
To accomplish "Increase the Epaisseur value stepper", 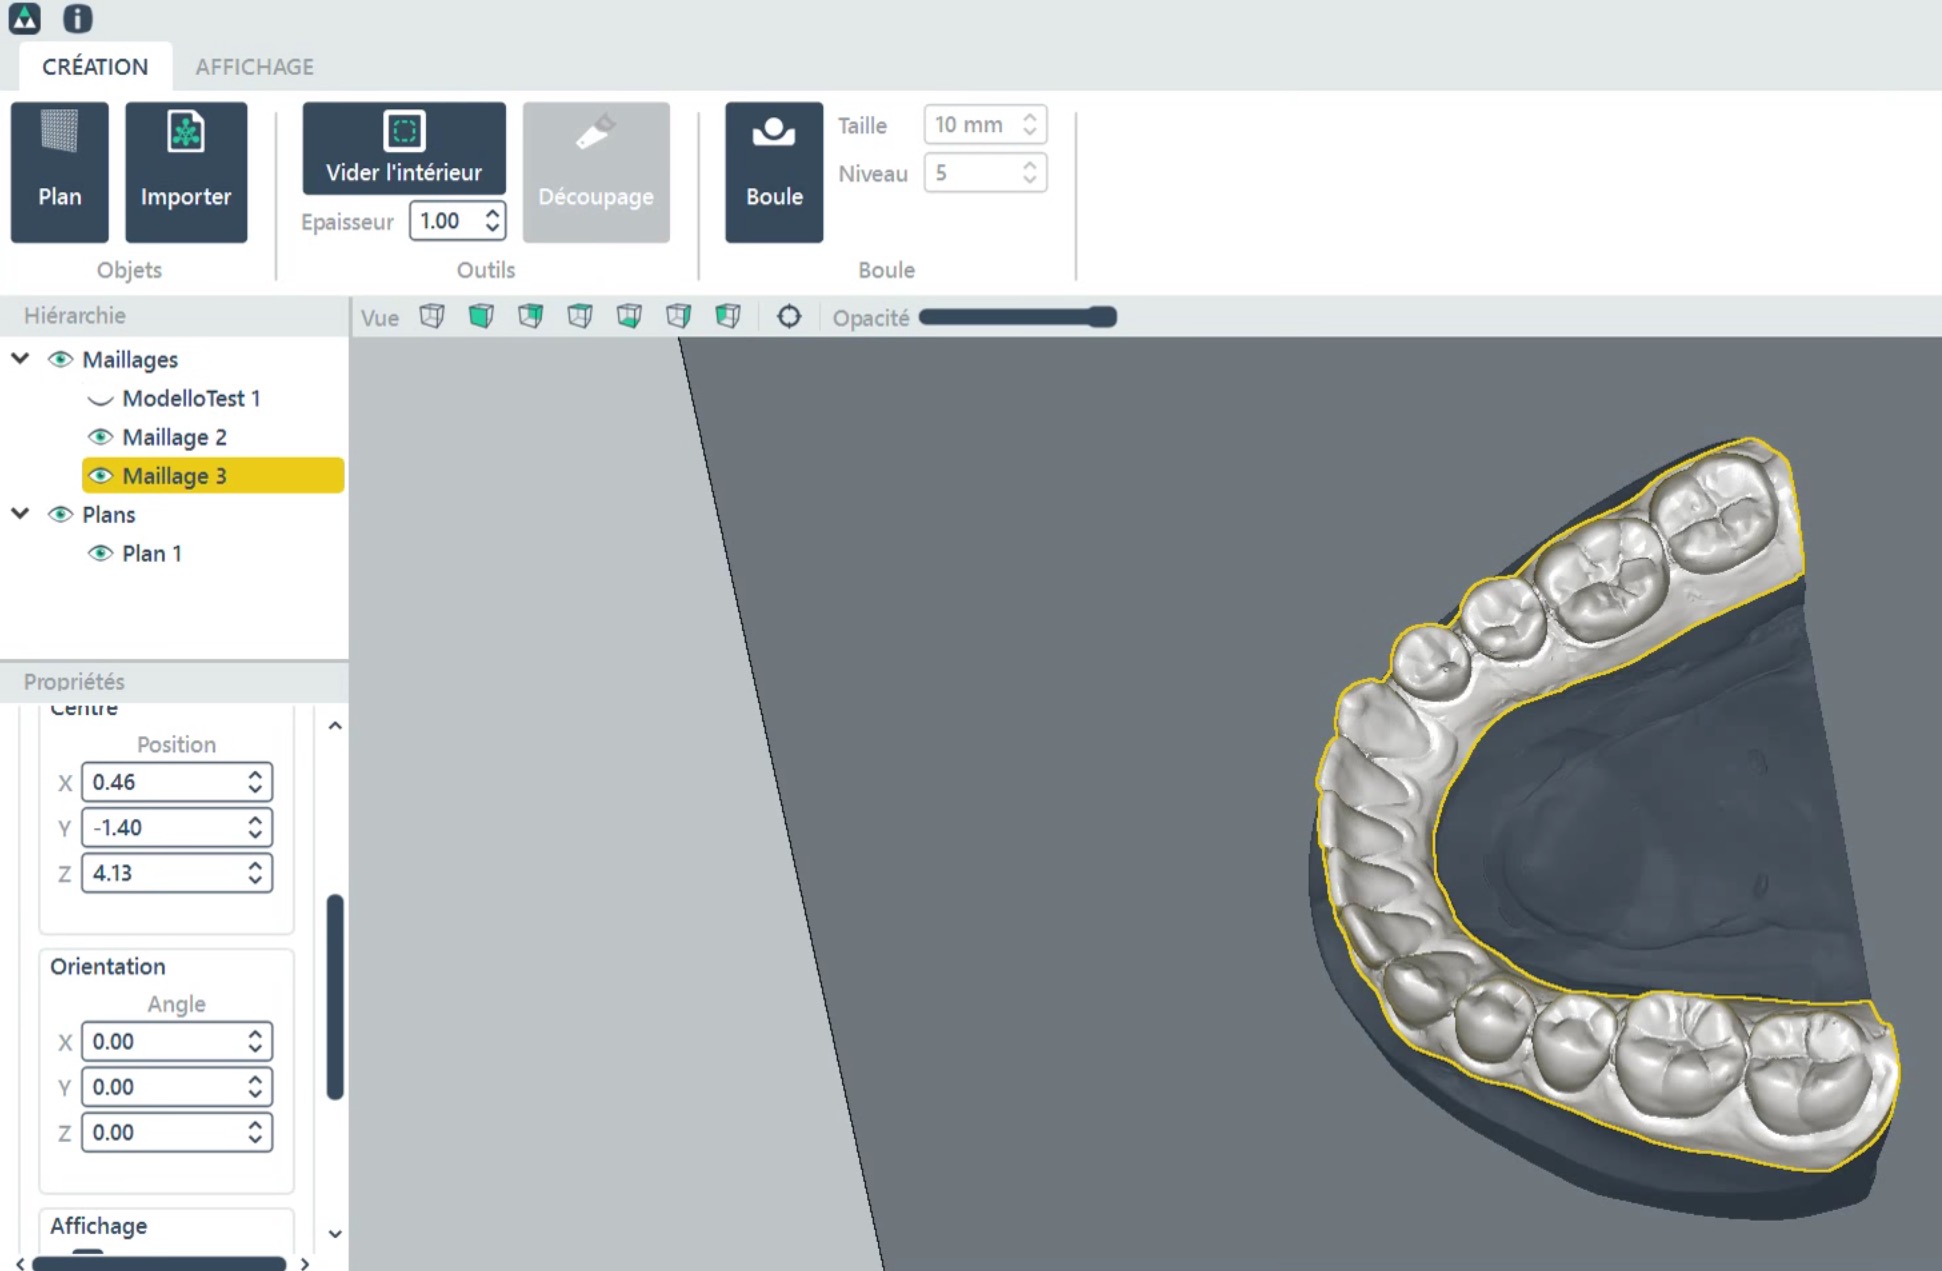I will click(492, 213).
